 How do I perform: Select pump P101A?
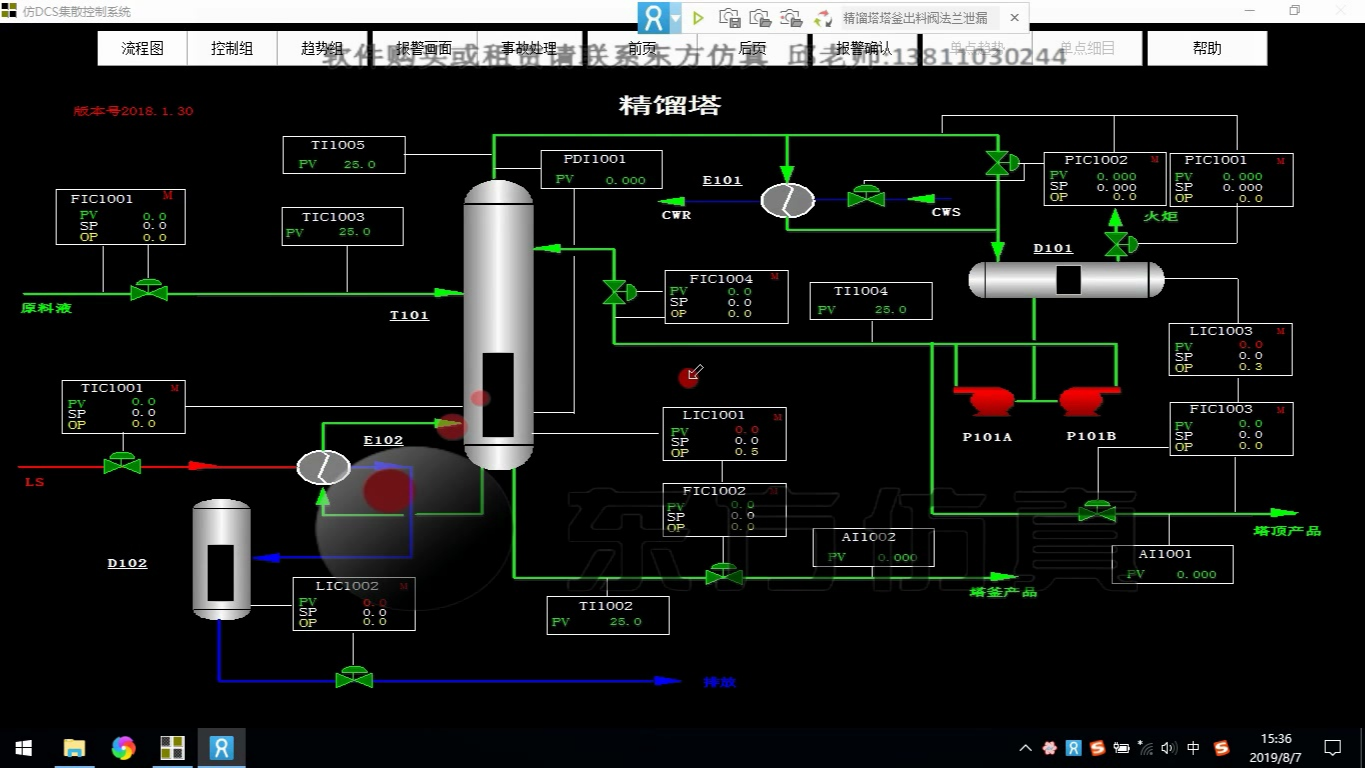(x=987, y=400)
